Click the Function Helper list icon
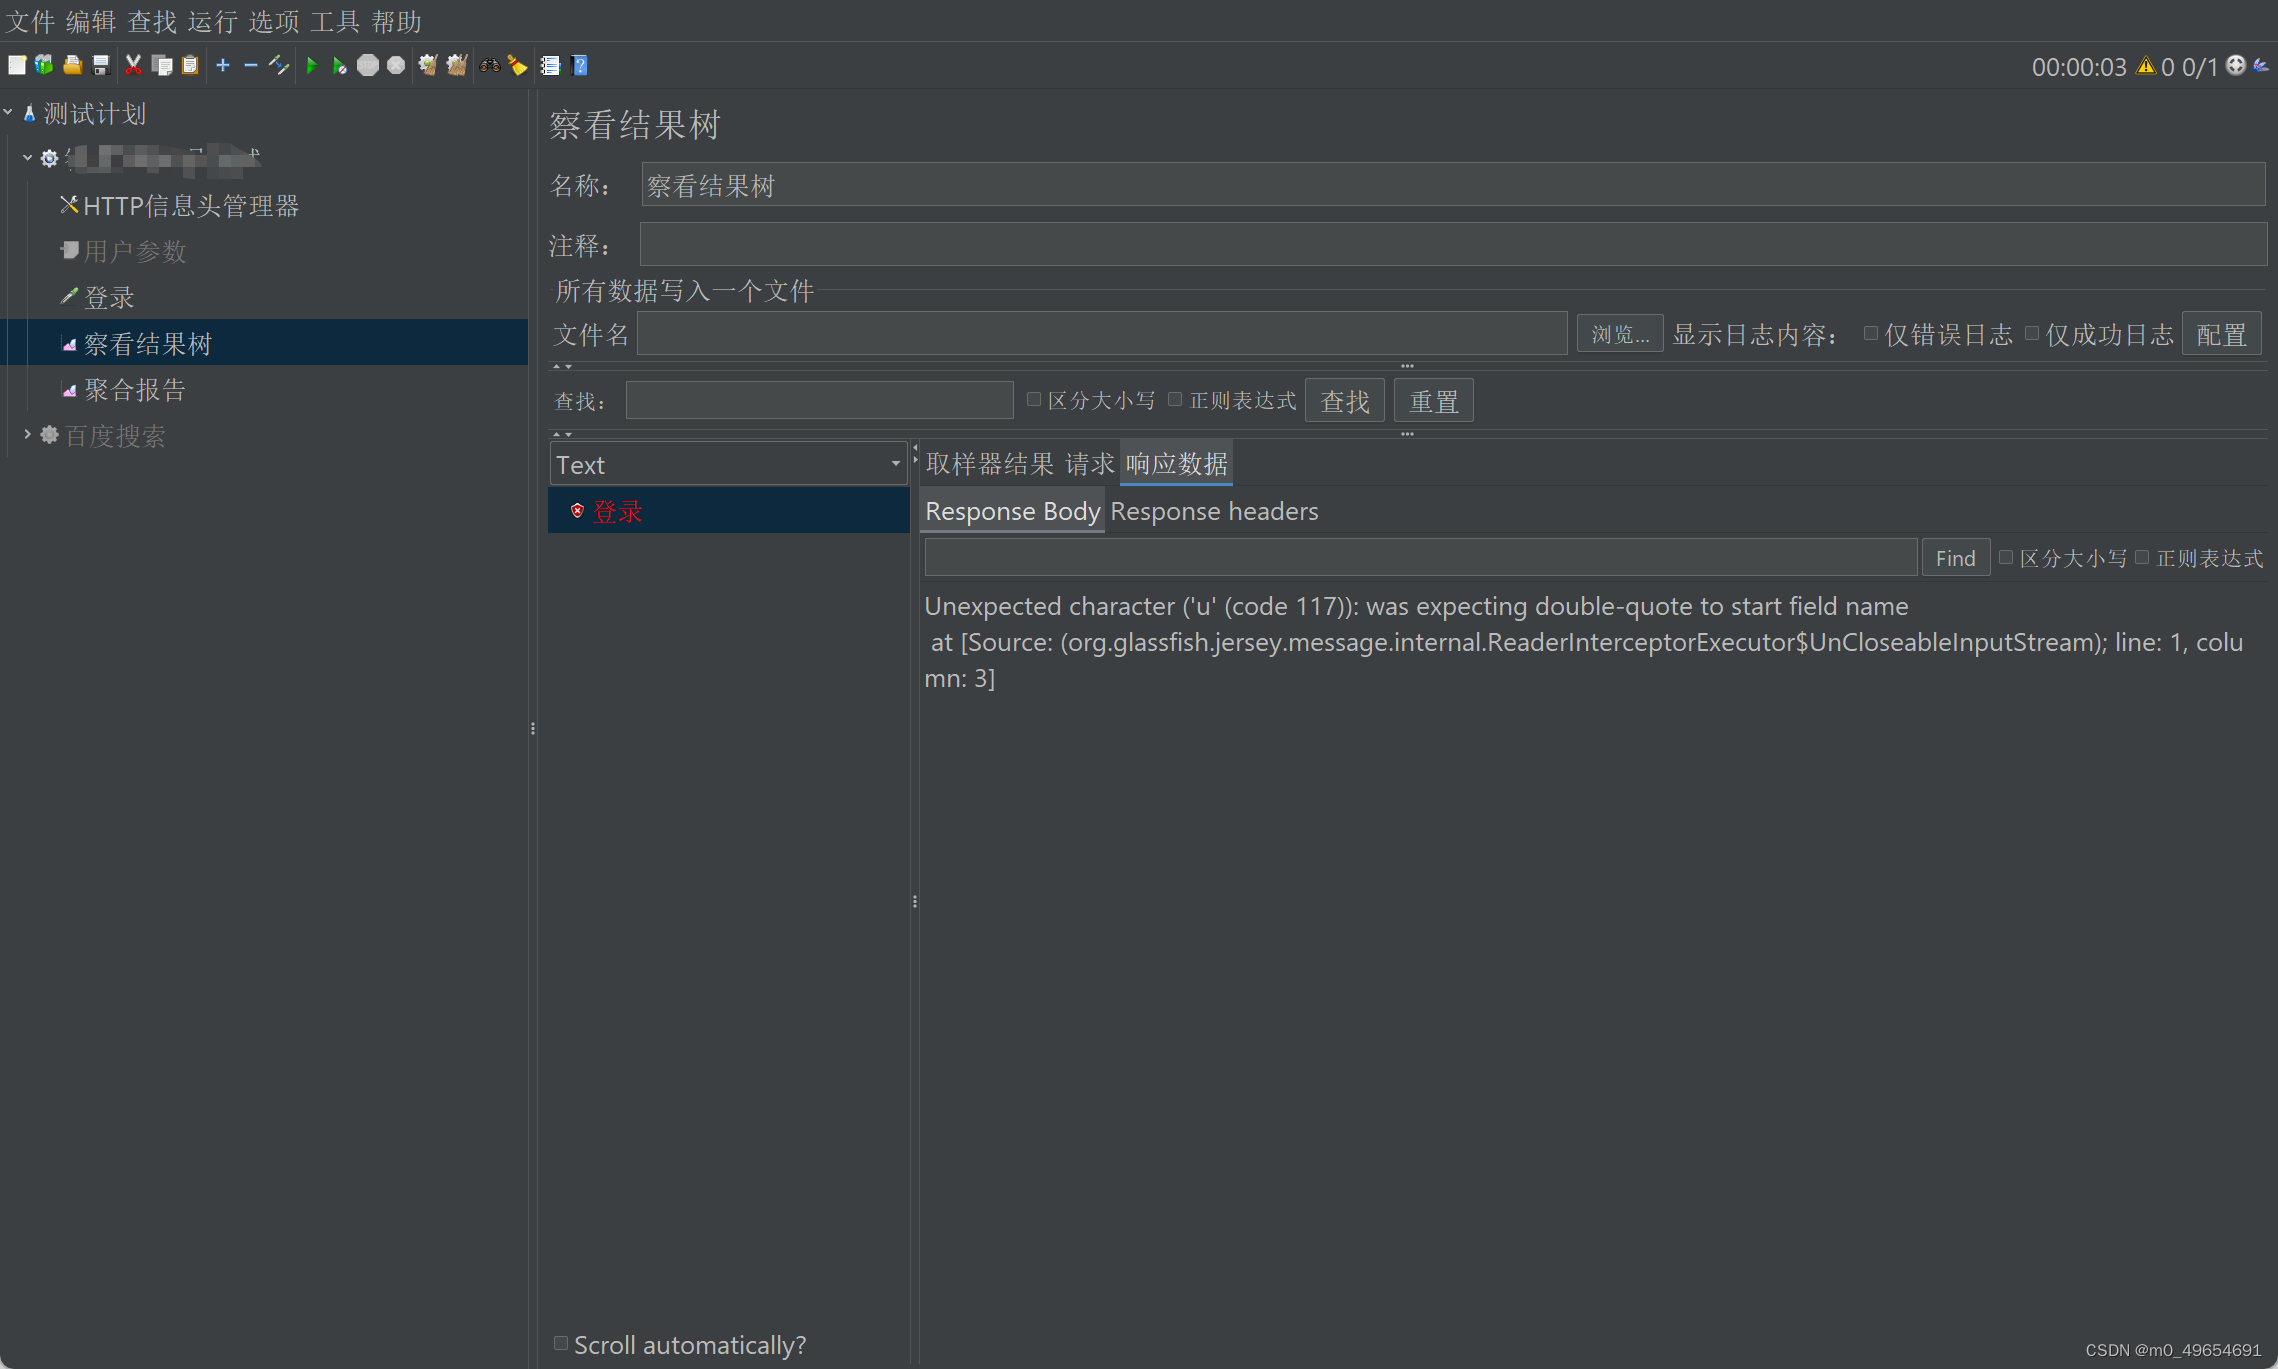Viewport: 2278px width, 1369px height. coord(550,66)
